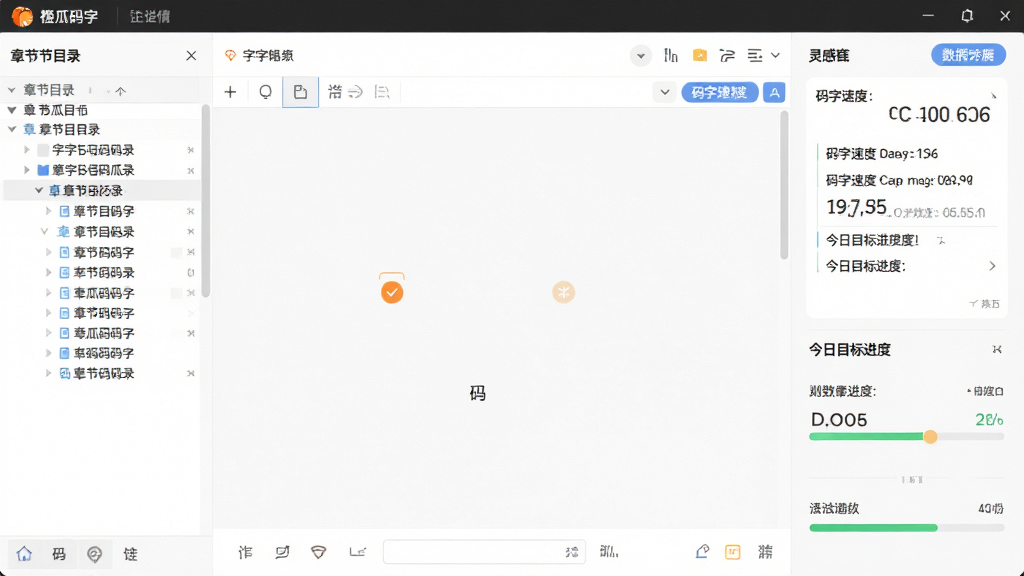Click the 码 icon in bottom-left bar
Viewport: 1024px width, 576px height.
click(59, 554)
